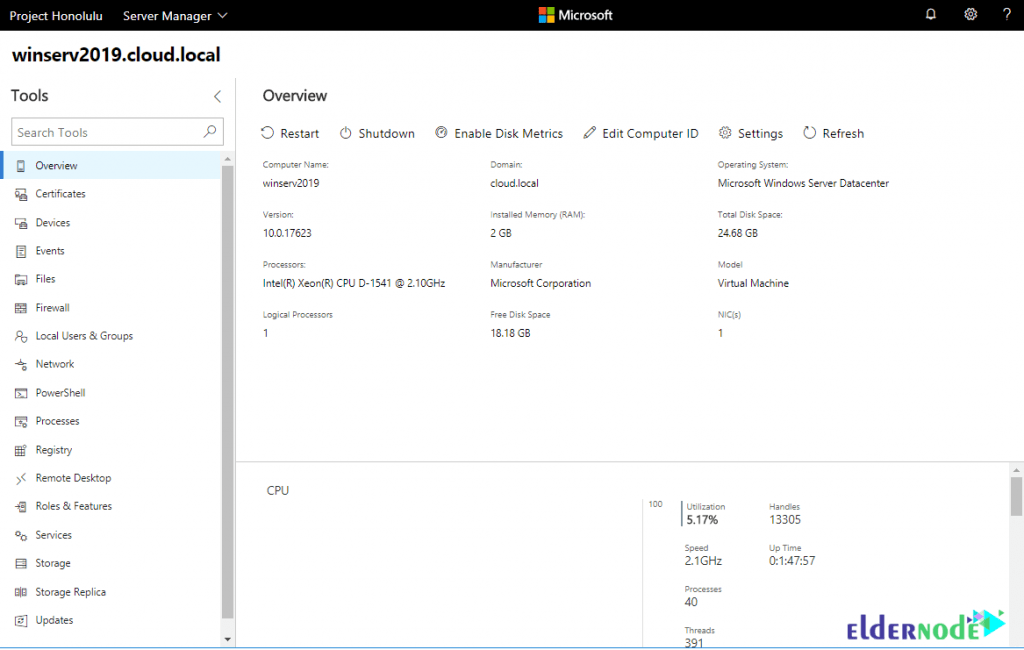The width and height of the screenshot is (1024, 650).
Task: Click Project Honolulu in the menu bar
Action: [55, 15]
